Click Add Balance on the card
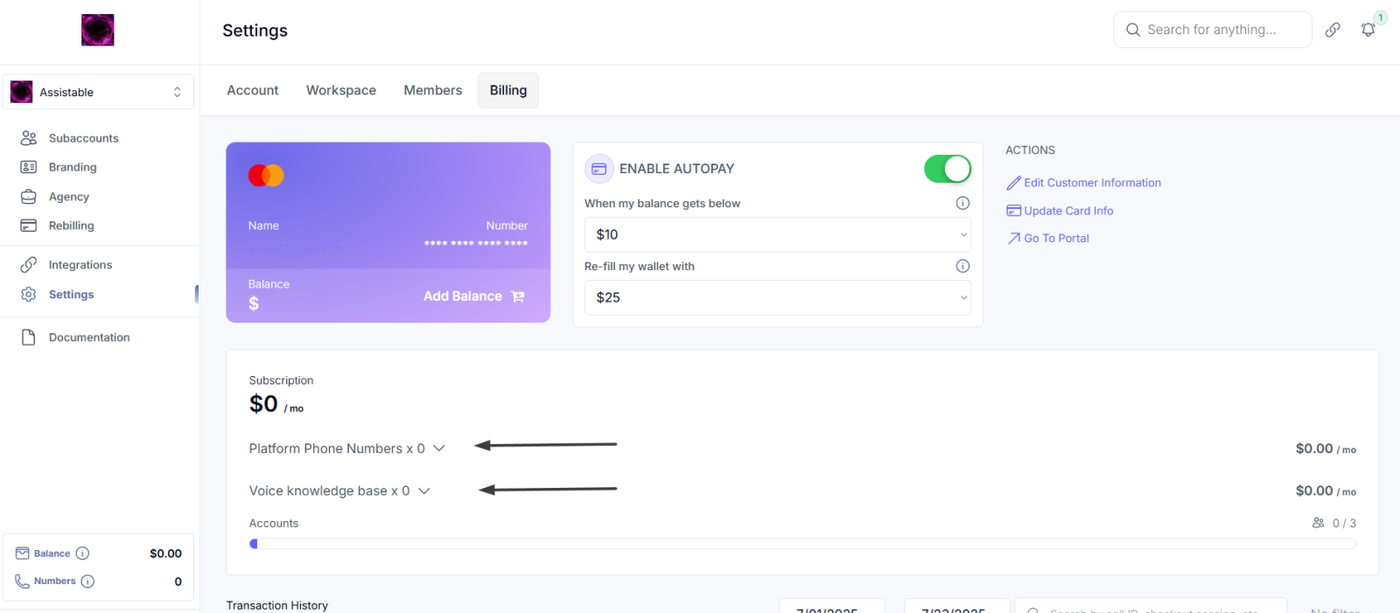Image resolution: width=1400 pixels, height=613 pixels. click(474, 296)
